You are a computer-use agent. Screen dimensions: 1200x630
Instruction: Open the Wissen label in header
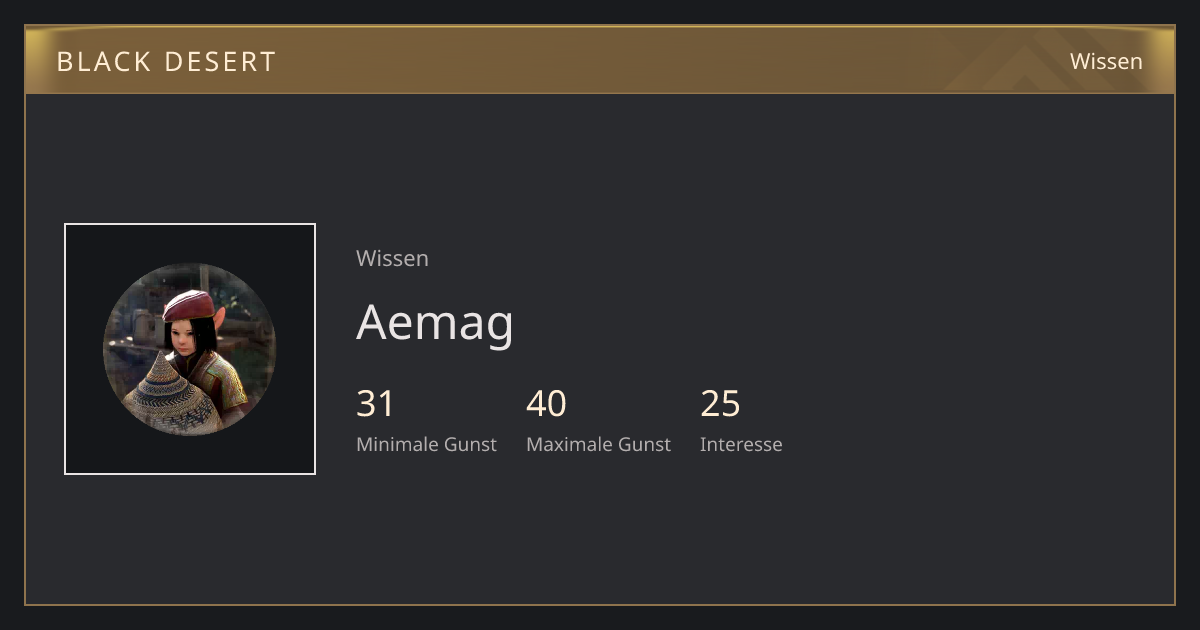coord(1106,61)
